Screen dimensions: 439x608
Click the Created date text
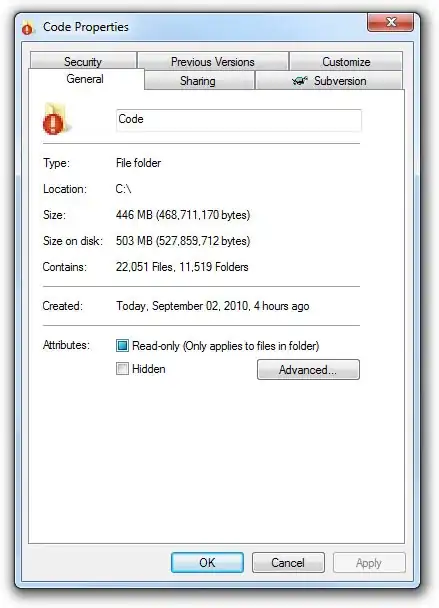pos(213,306)
